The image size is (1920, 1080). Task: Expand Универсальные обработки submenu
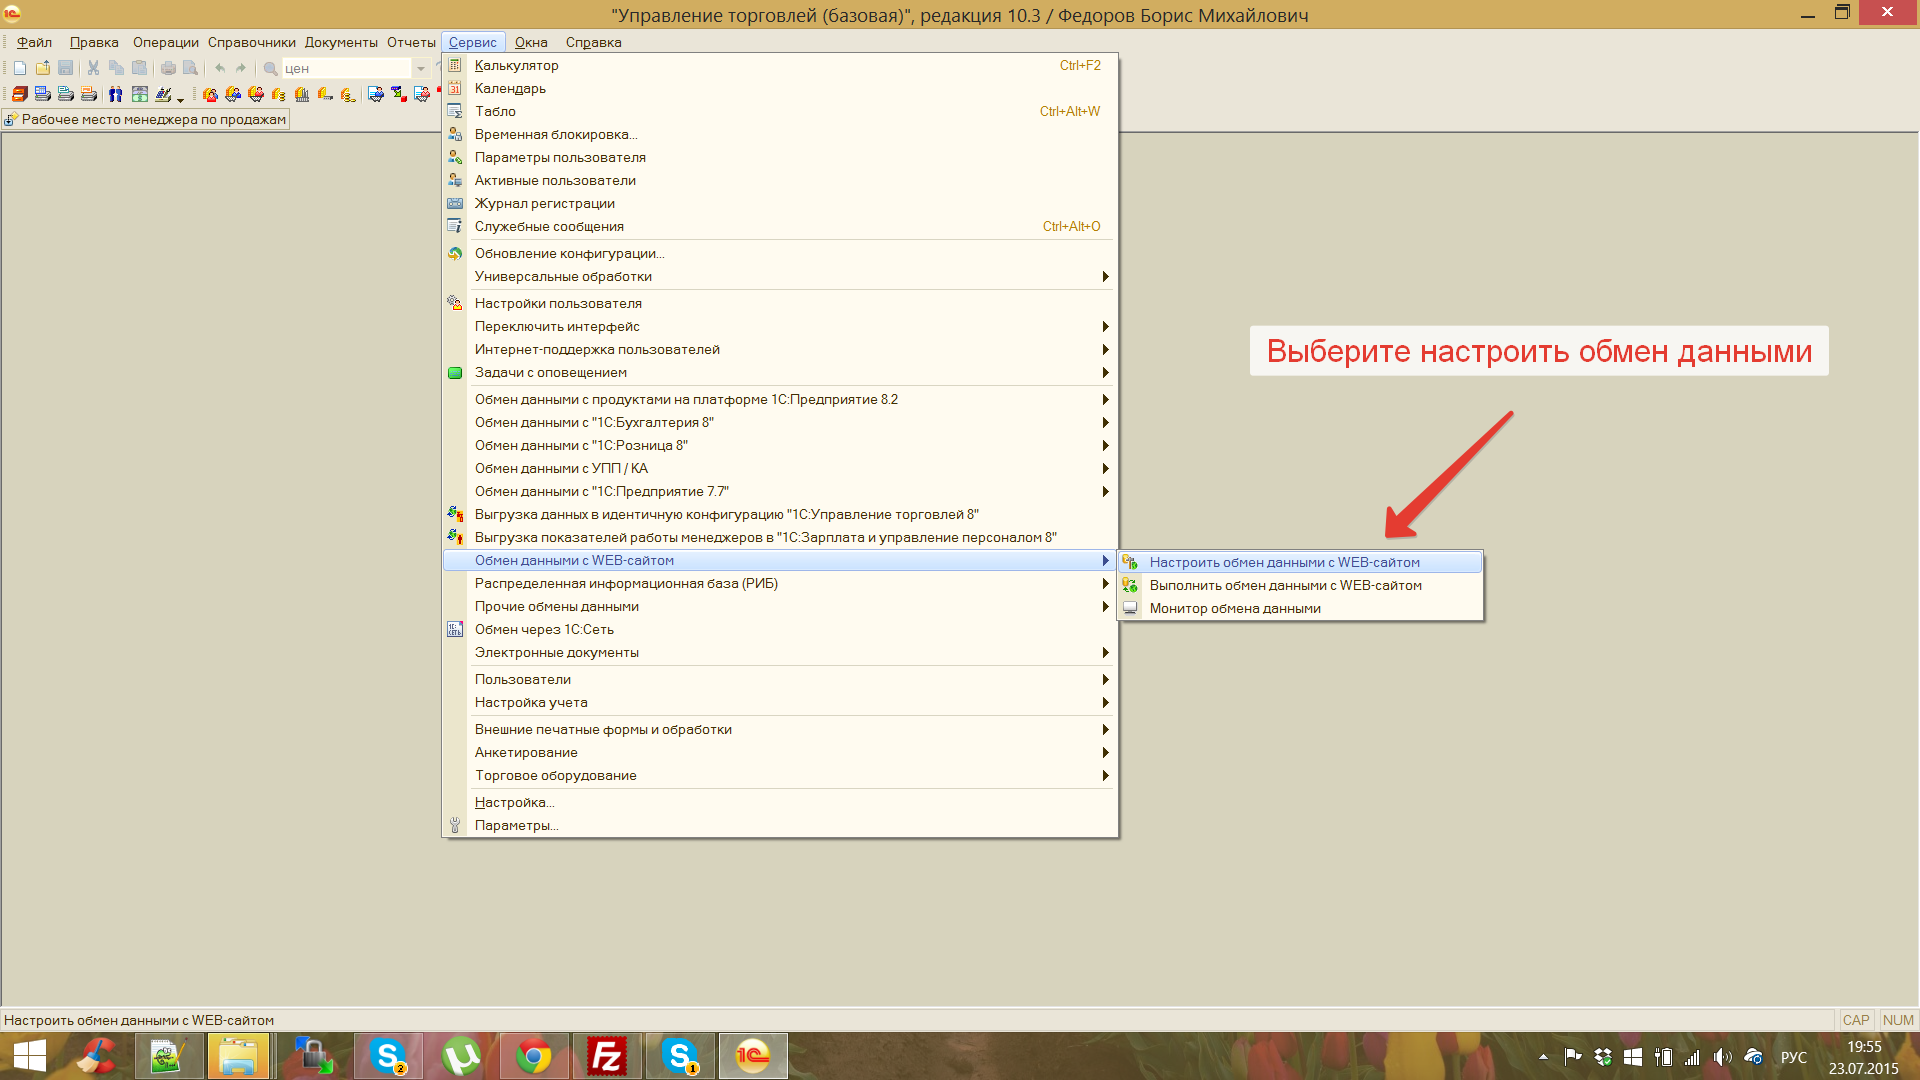coord(779,276)
